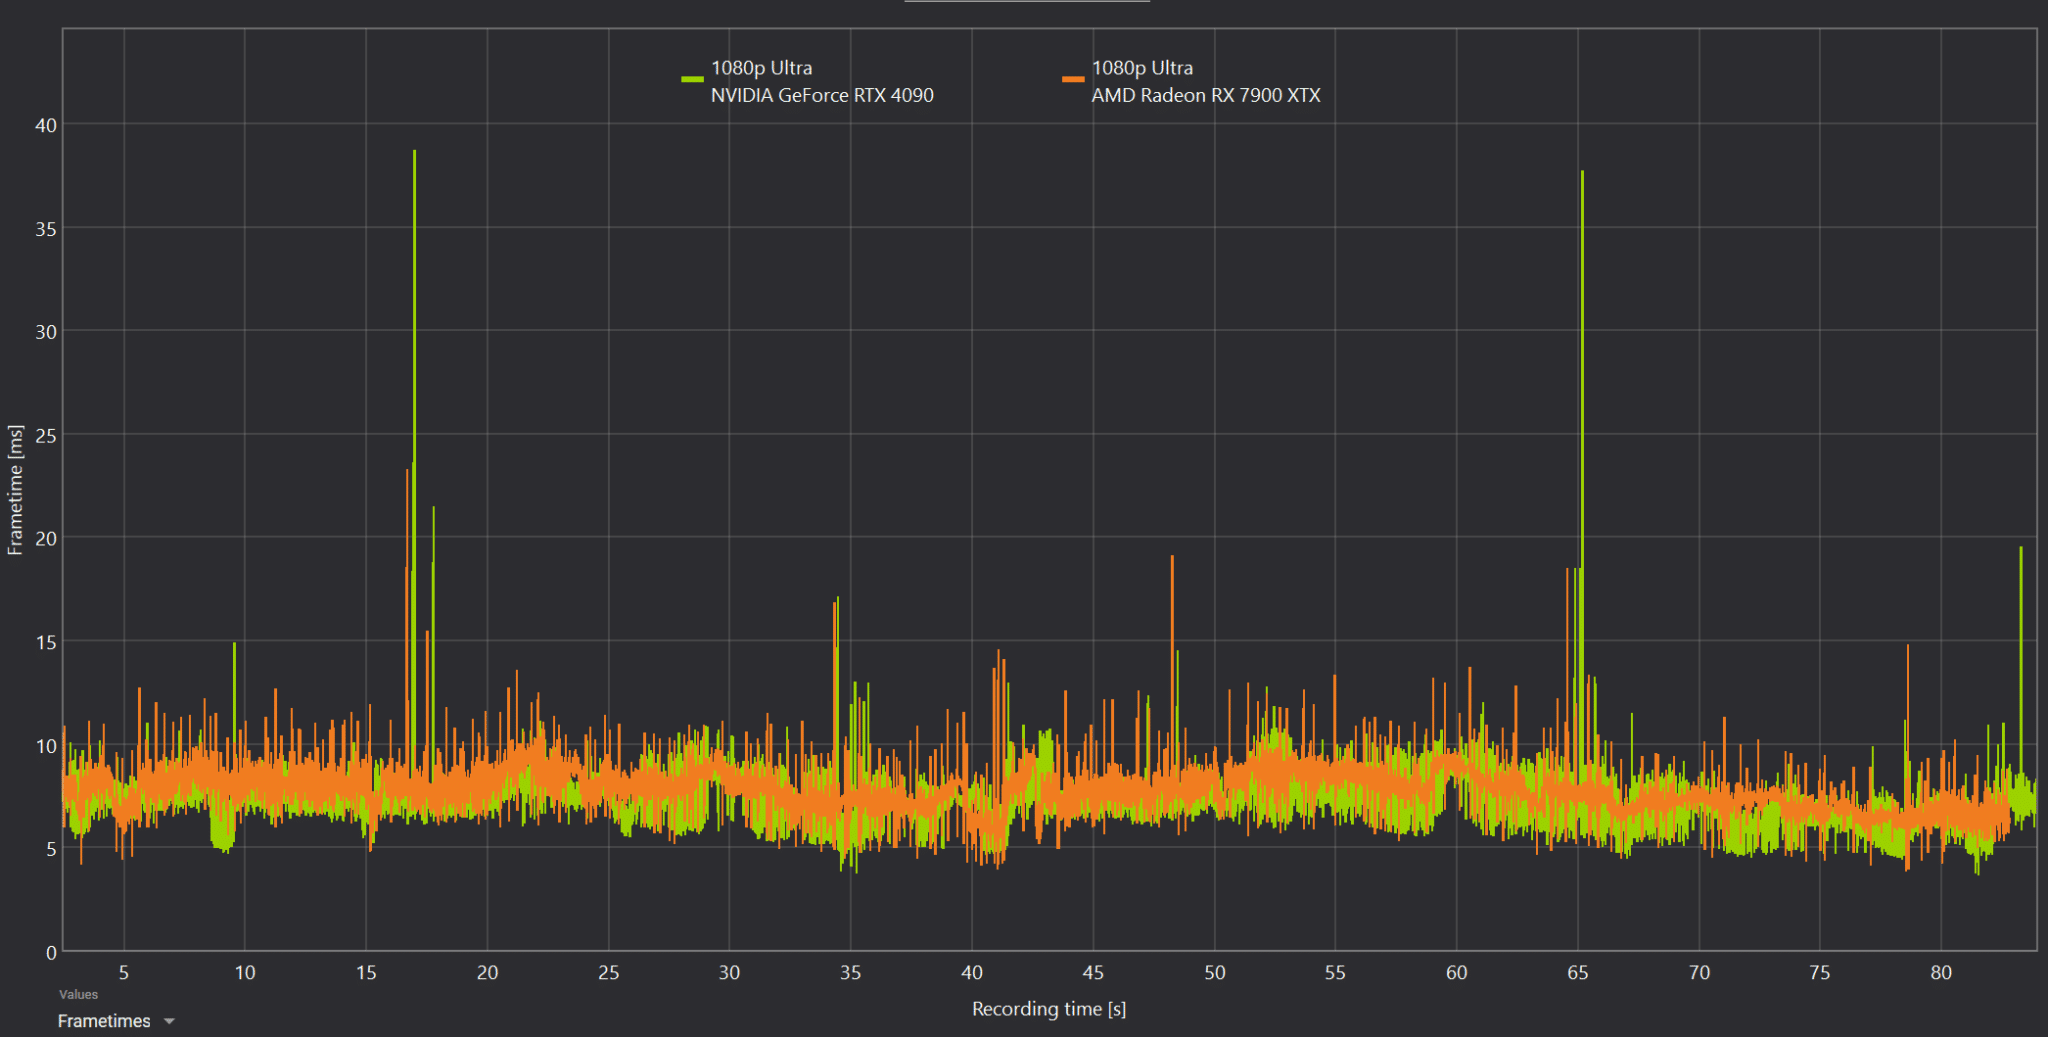Click the 50 tick on the recording time axis
Screen dimensions: 2048x1037
[x=1214, y=972]
